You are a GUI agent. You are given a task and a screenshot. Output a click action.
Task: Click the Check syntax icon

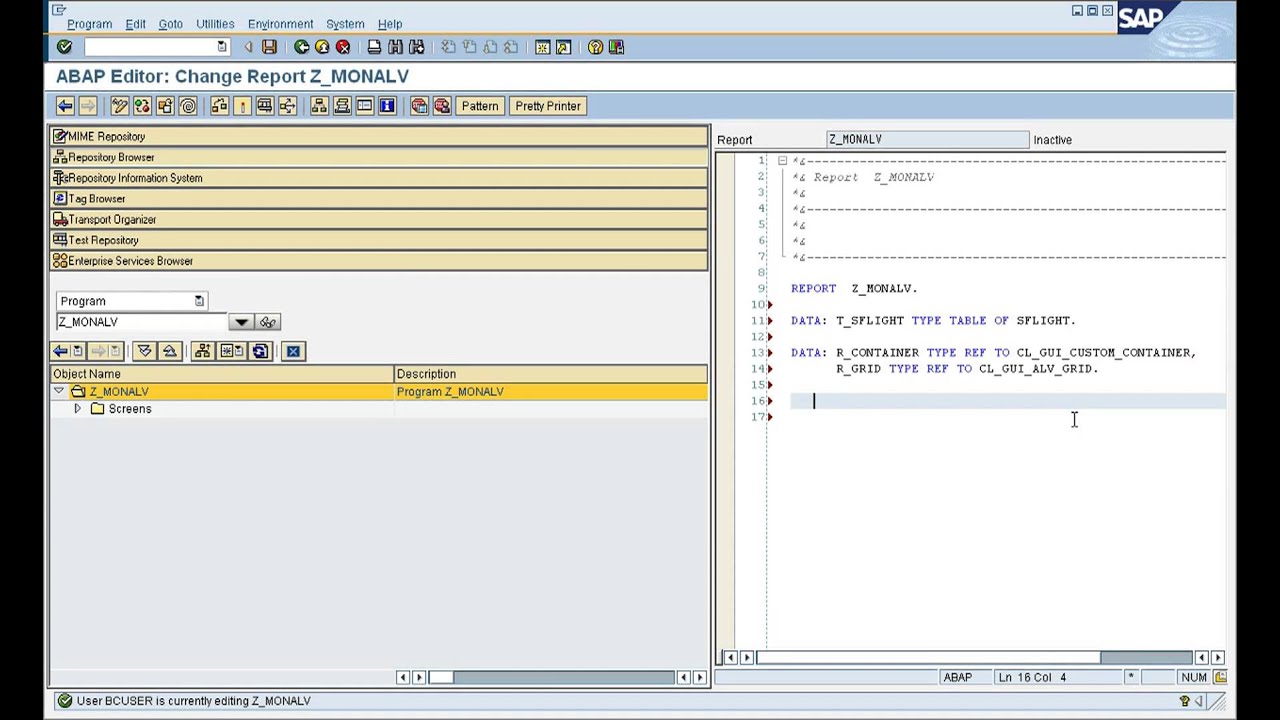[x=219, y=106]
